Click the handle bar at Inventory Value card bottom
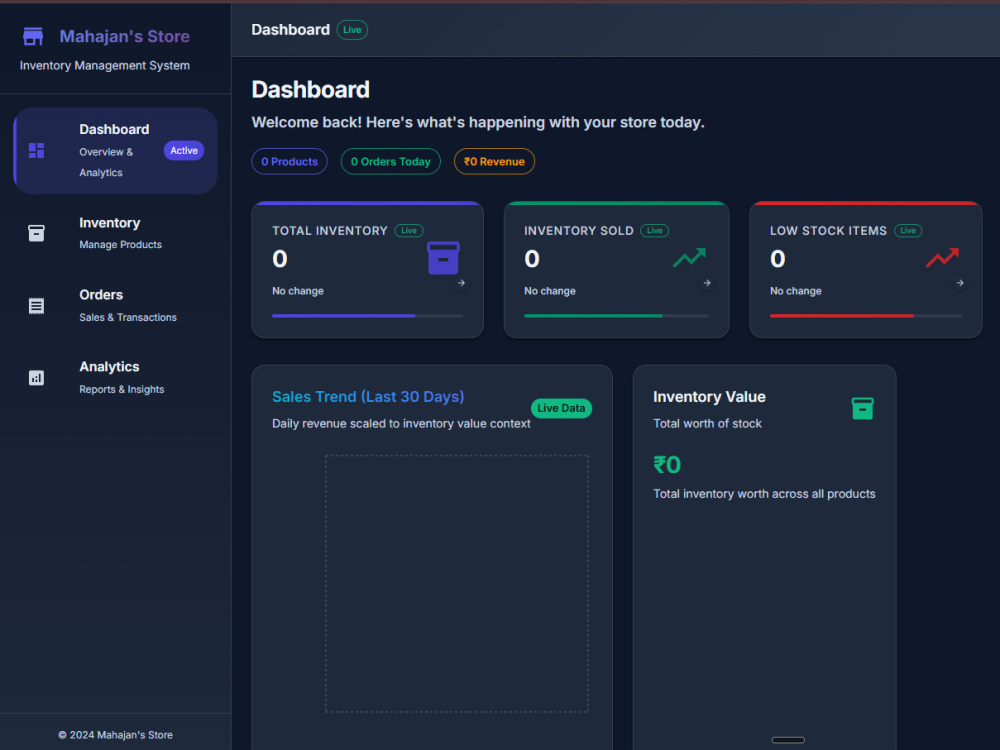The height and width of the screenshot is (750, 1000). click(788, 740)
